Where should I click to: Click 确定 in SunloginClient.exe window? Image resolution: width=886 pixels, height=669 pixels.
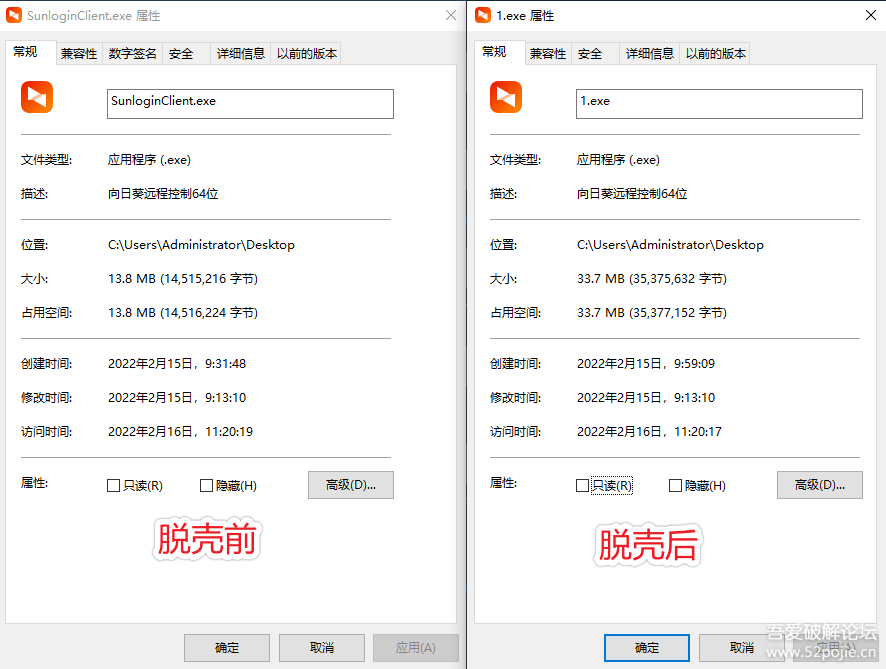pyautogui.click(x=227, y=648)
